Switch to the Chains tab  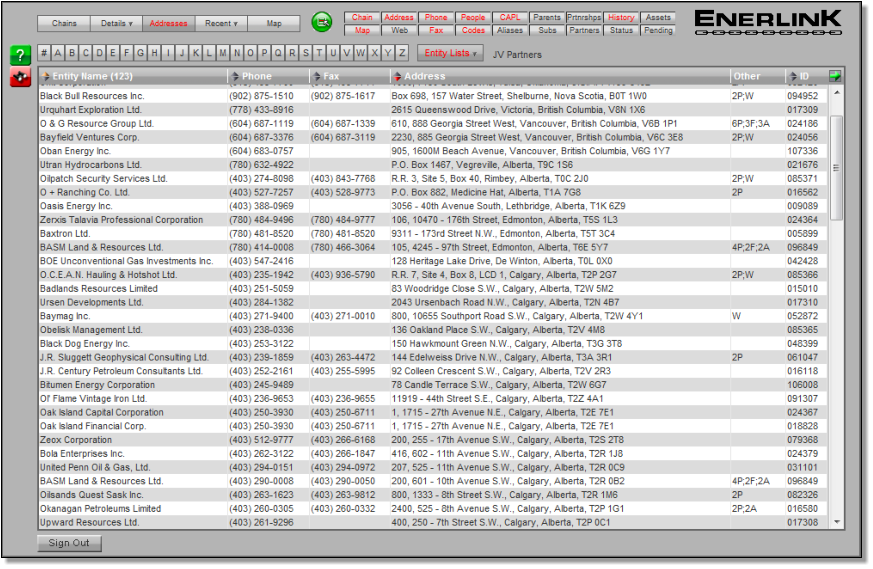pyautogui.click(x=65, y=23)
